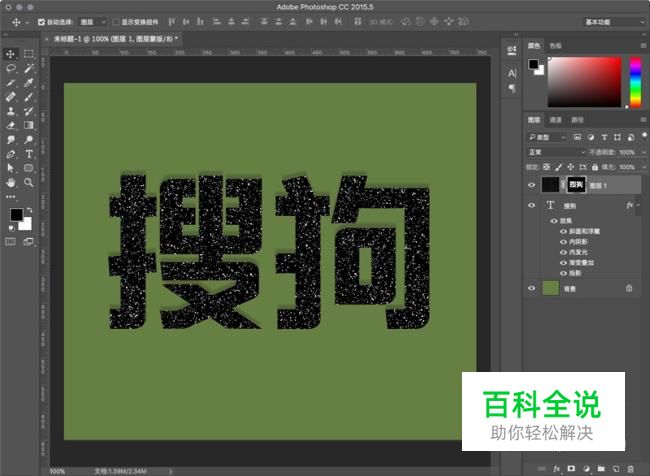The width and height of the screenshot is (650, 476).
Task: Select the Layers tab
Action: click(x=534, y=120)
